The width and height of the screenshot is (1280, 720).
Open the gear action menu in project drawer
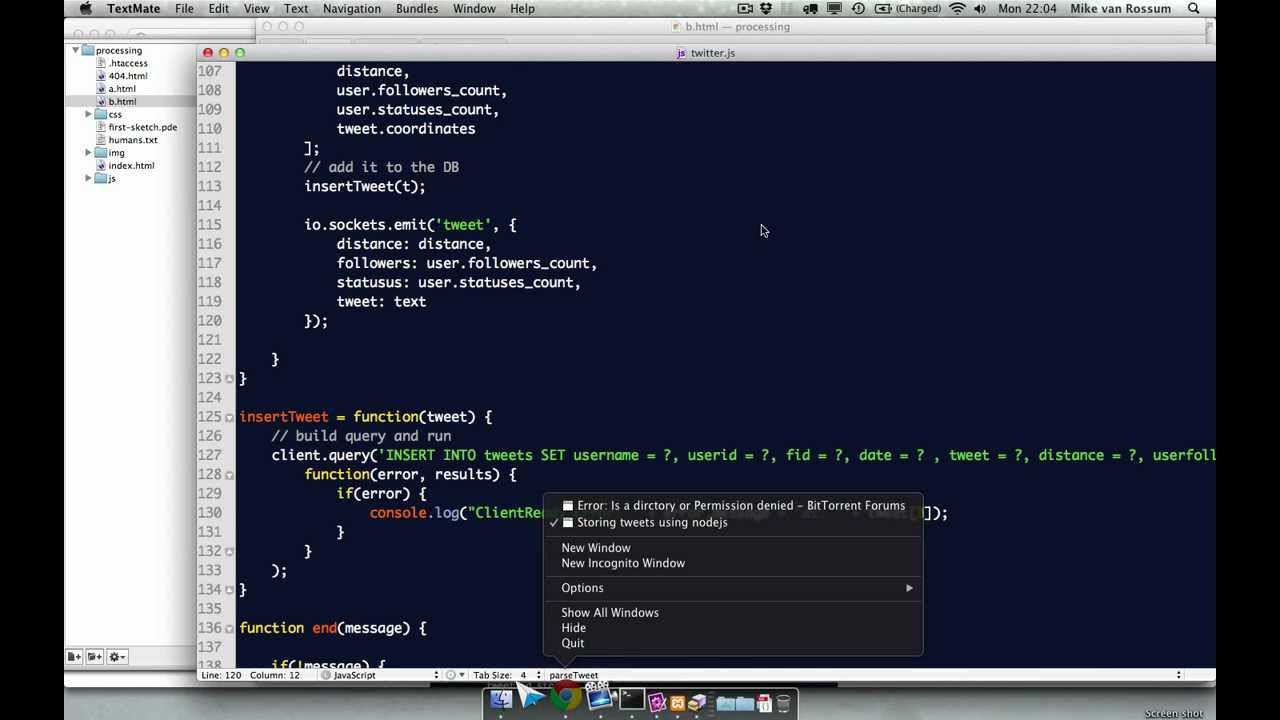point(117,656)
